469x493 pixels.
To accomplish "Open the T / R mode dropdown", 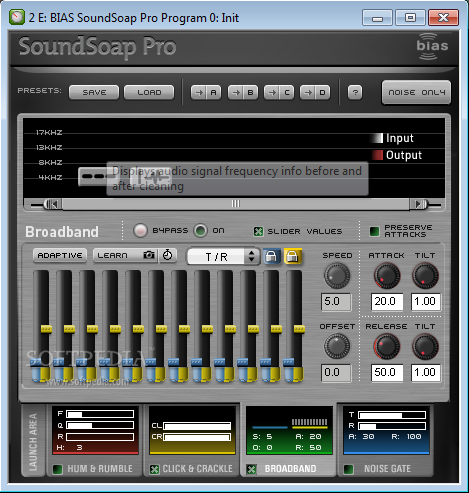I will [223, 256].
